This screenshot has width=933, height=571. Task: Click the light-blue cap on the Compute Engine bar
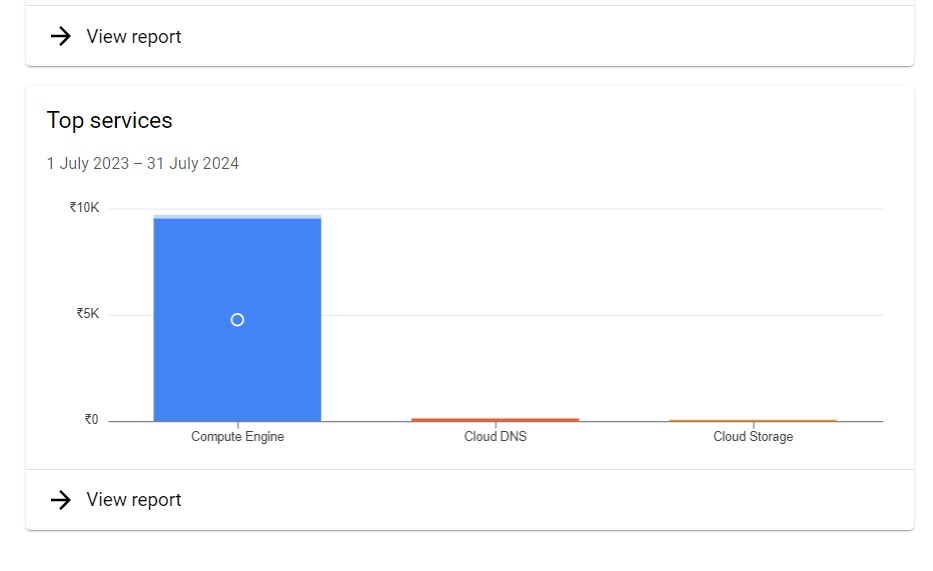pyautogui.click(x=237, y=217)
